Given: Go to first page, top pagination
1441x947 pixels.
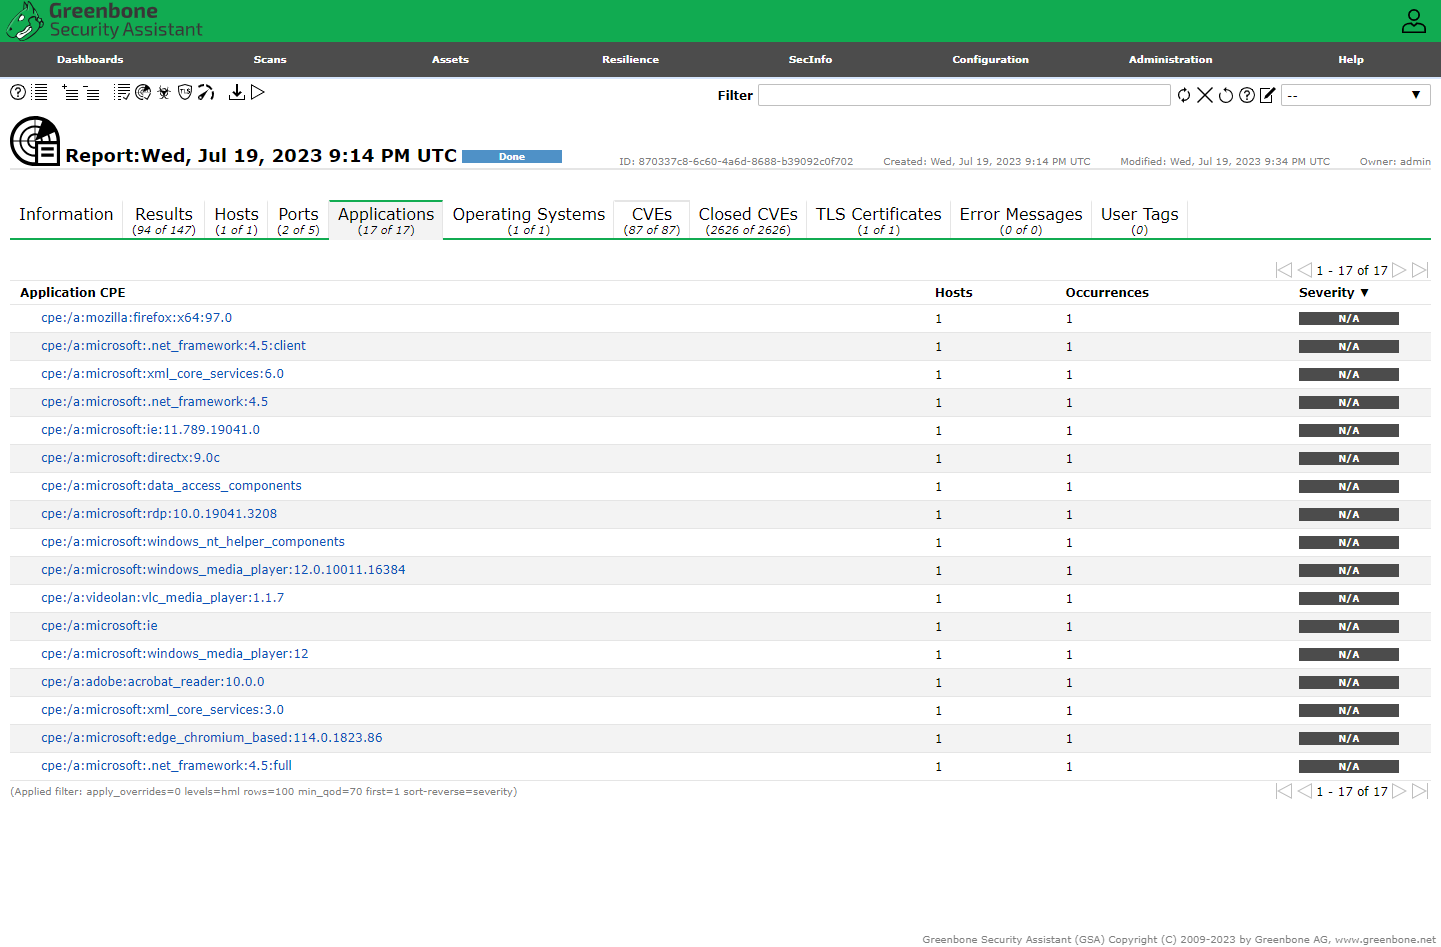Looking at the screenshot, I should [x=1284, y=270].
